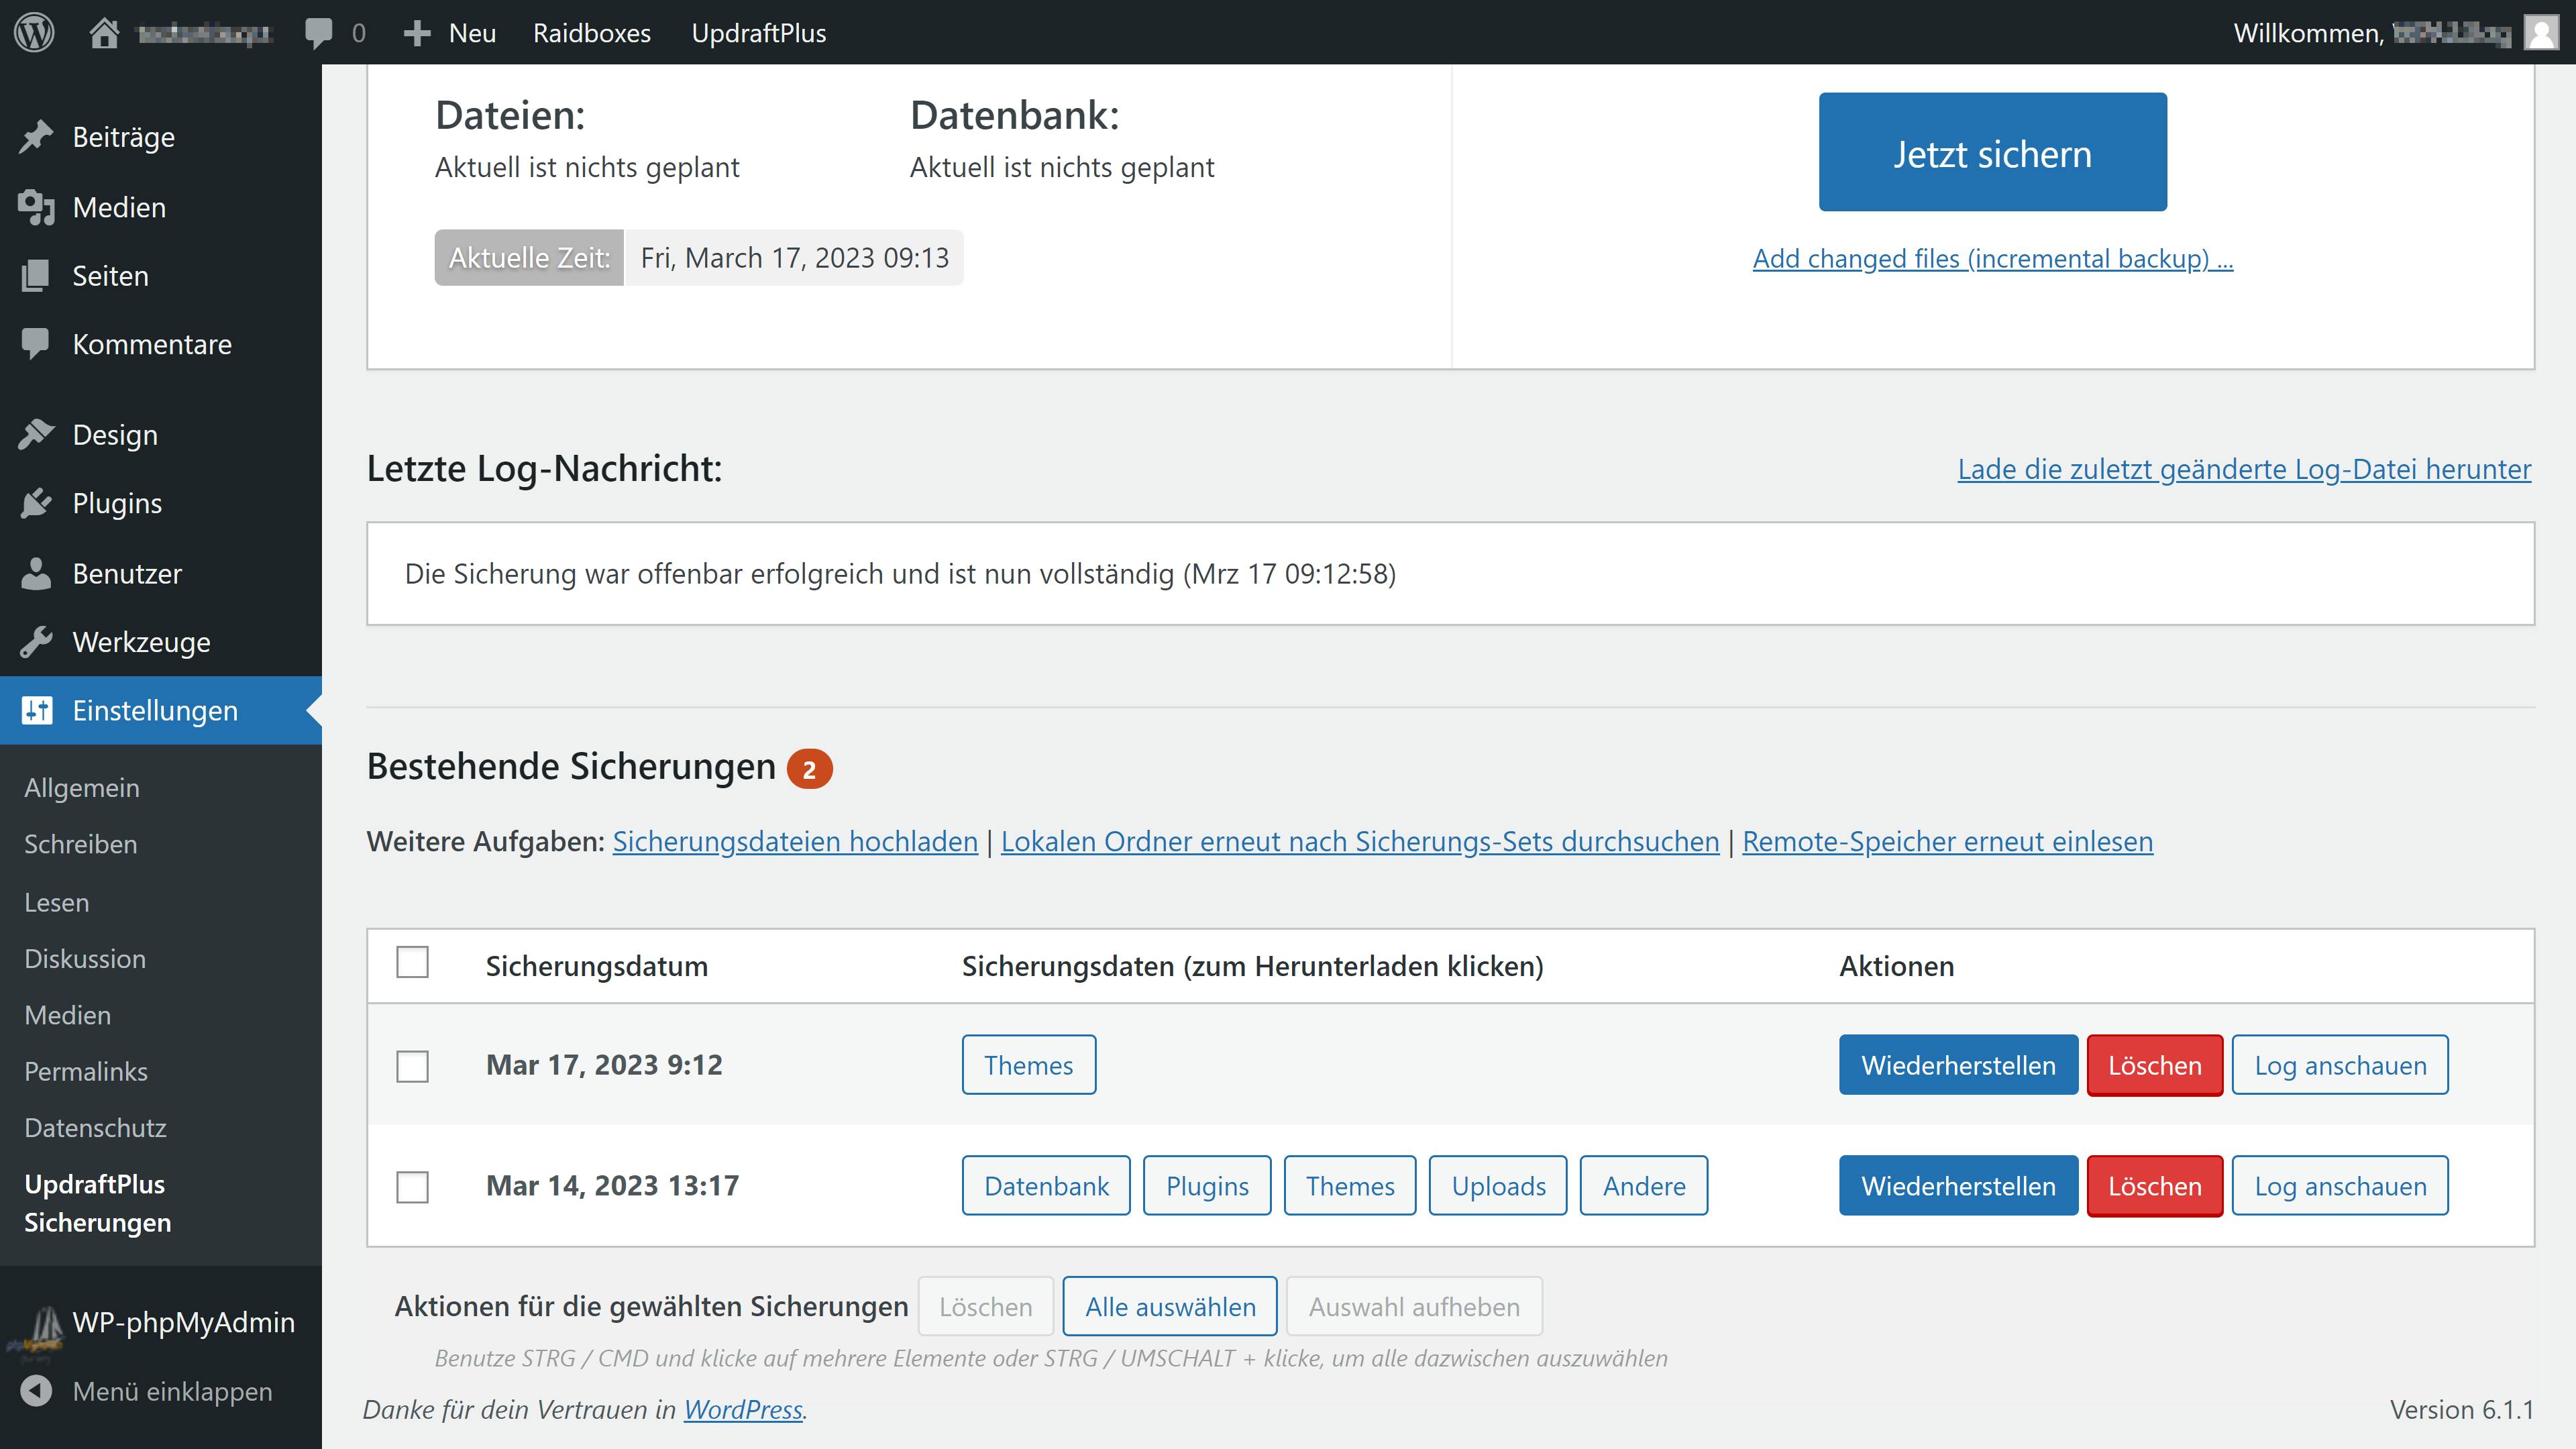This screenshot has width=2576, height=1449.
Task: Open the site via the home icon
Action: pyautogui.click(x=107, y=32)
